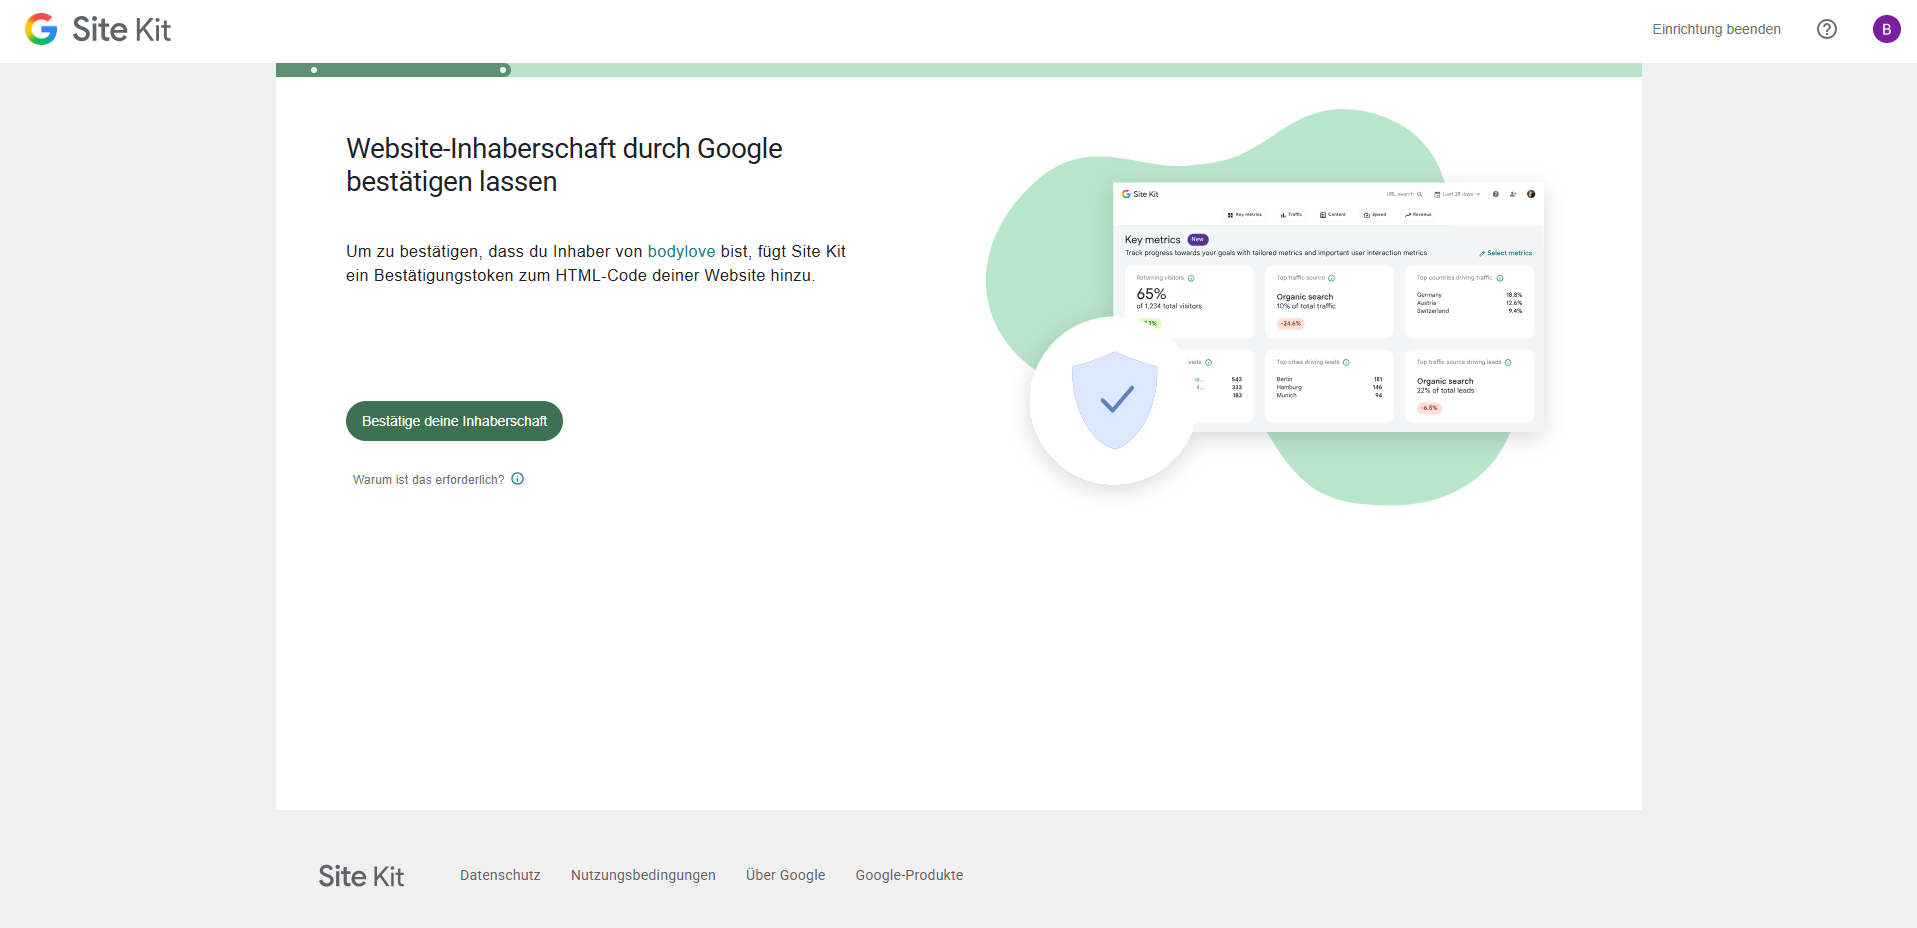Viewport: 1917px width, 928px height.
Task: Click the Site Kit logo text in footer
Action: (x=361, y=876)
